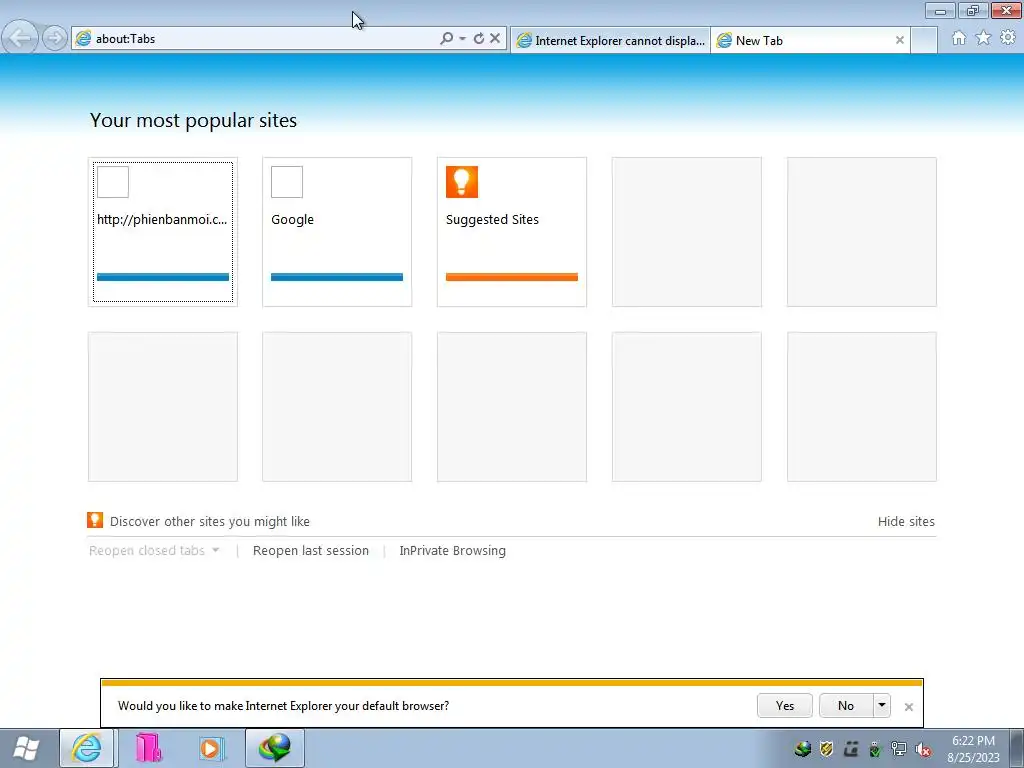Dismiss the default browser notification bar

pyautogui.click(x=908, y=707)
